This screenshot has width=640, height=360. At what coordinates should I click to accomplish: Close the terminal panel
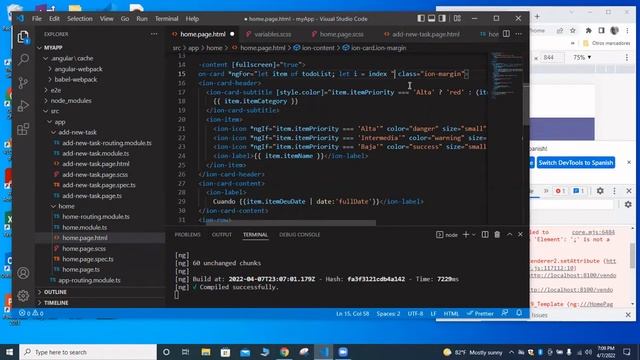(520, 234)
